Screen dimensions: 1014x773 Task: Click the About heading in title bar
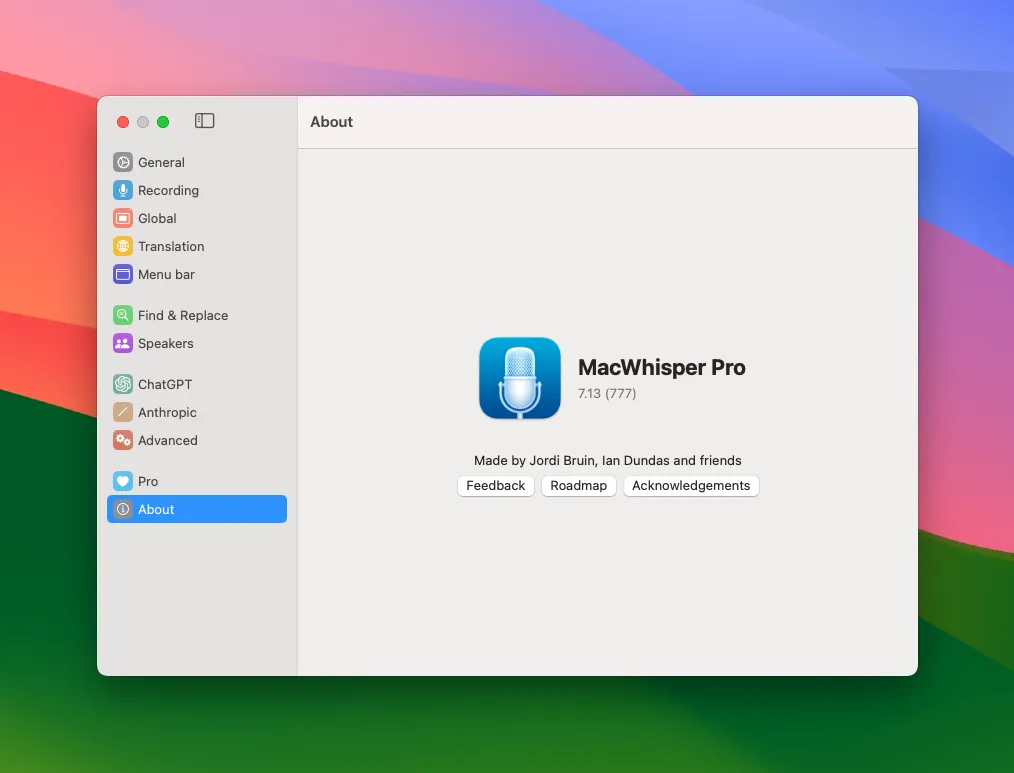click(331, 122)
